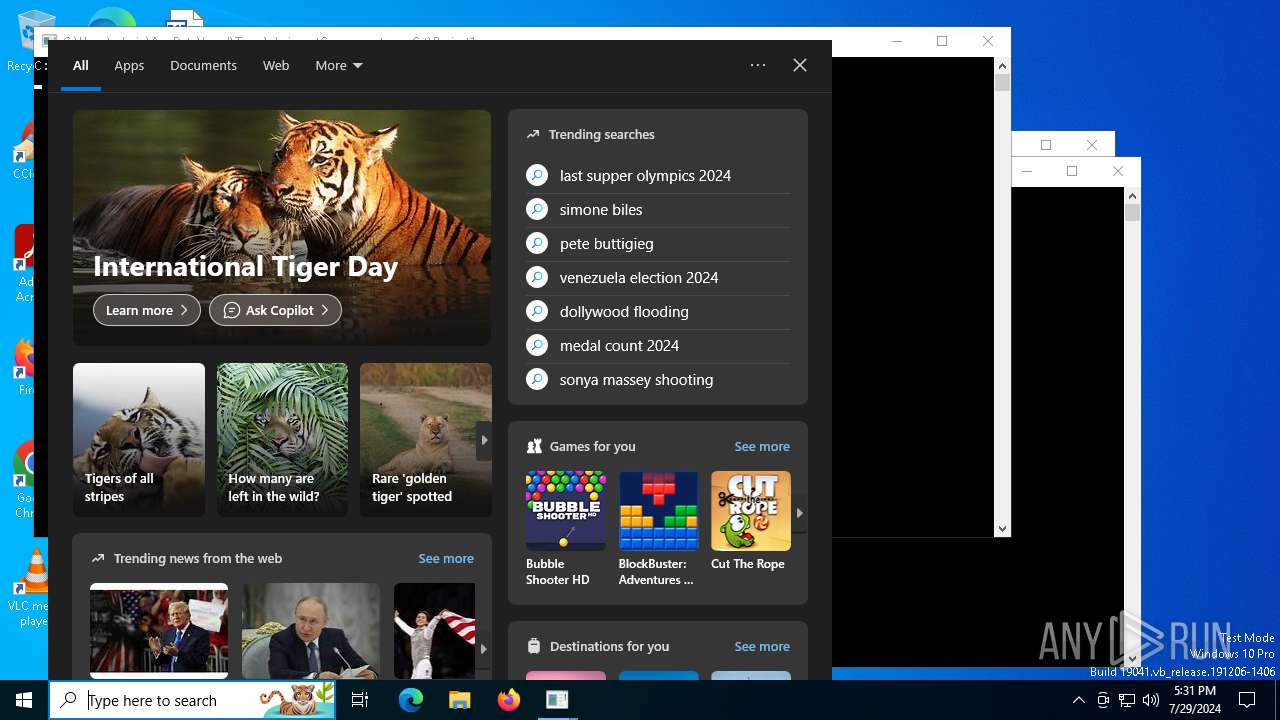The height and width of the screenshot is (720, 1280).
Task: Maximize the rear console window
Action: (x=942, y=41)
